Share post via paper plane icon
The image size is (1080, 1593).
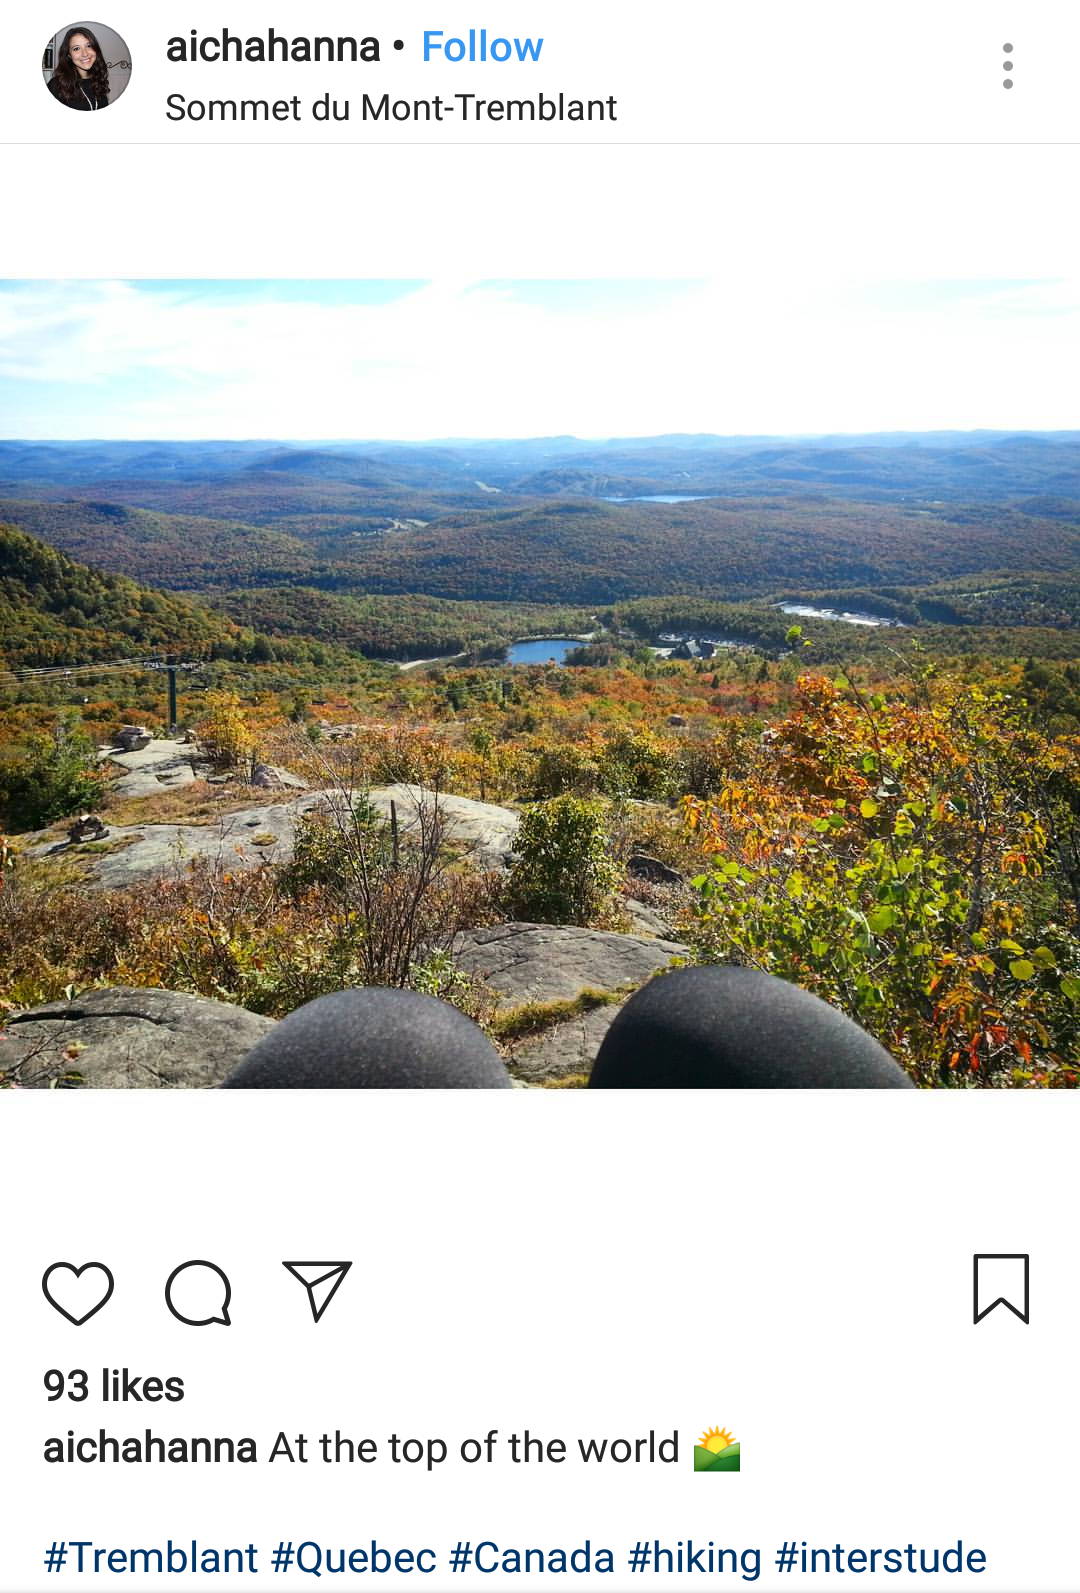(x=317, y=1290)
